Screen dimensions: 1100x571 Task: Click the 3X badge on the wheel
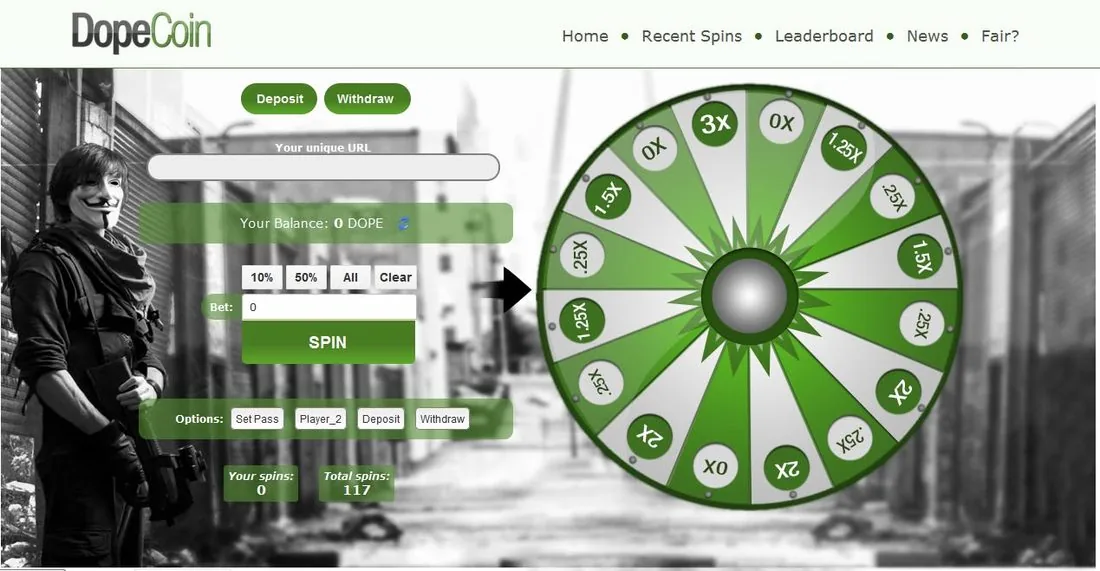pos(715,123)
